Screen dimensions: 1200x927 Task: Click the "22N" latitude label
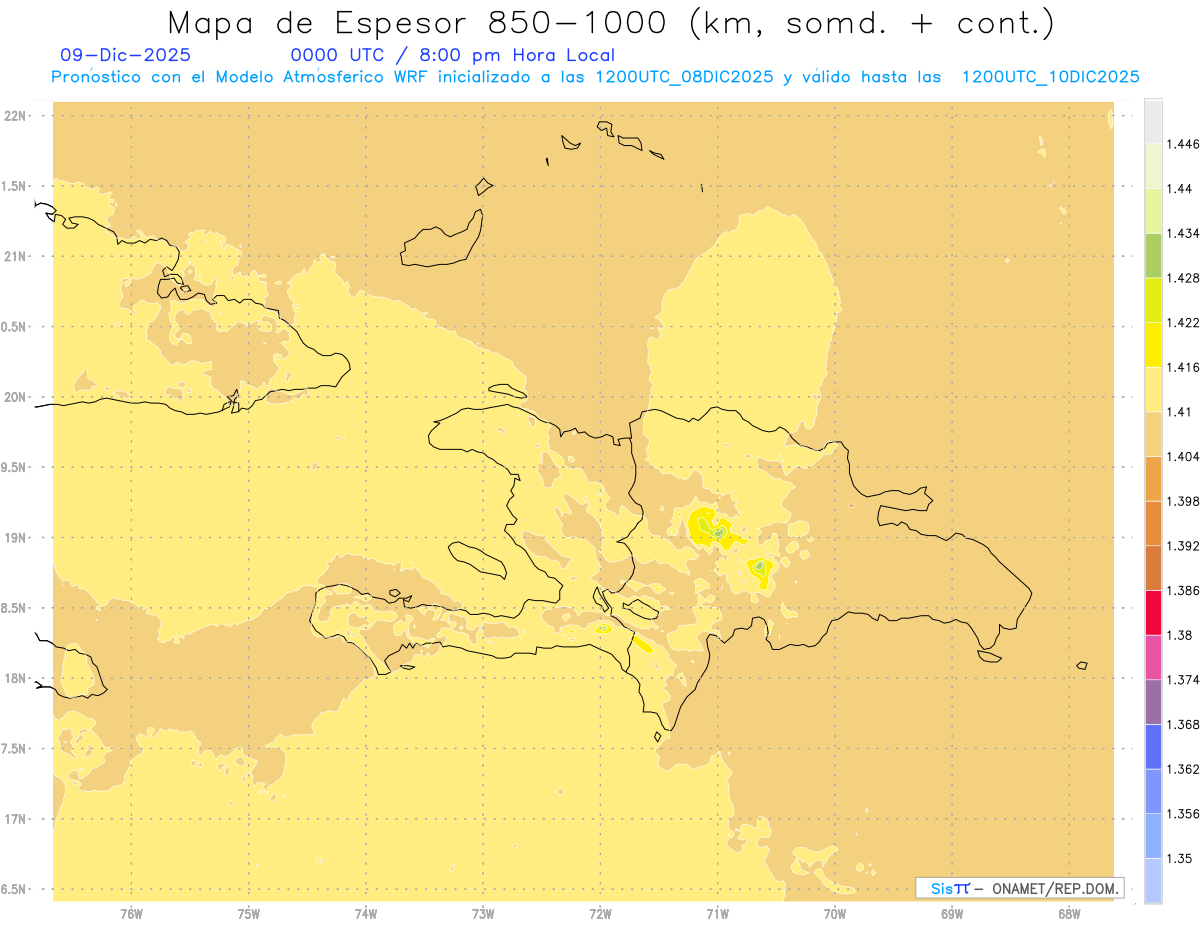[x=16, y=116]
